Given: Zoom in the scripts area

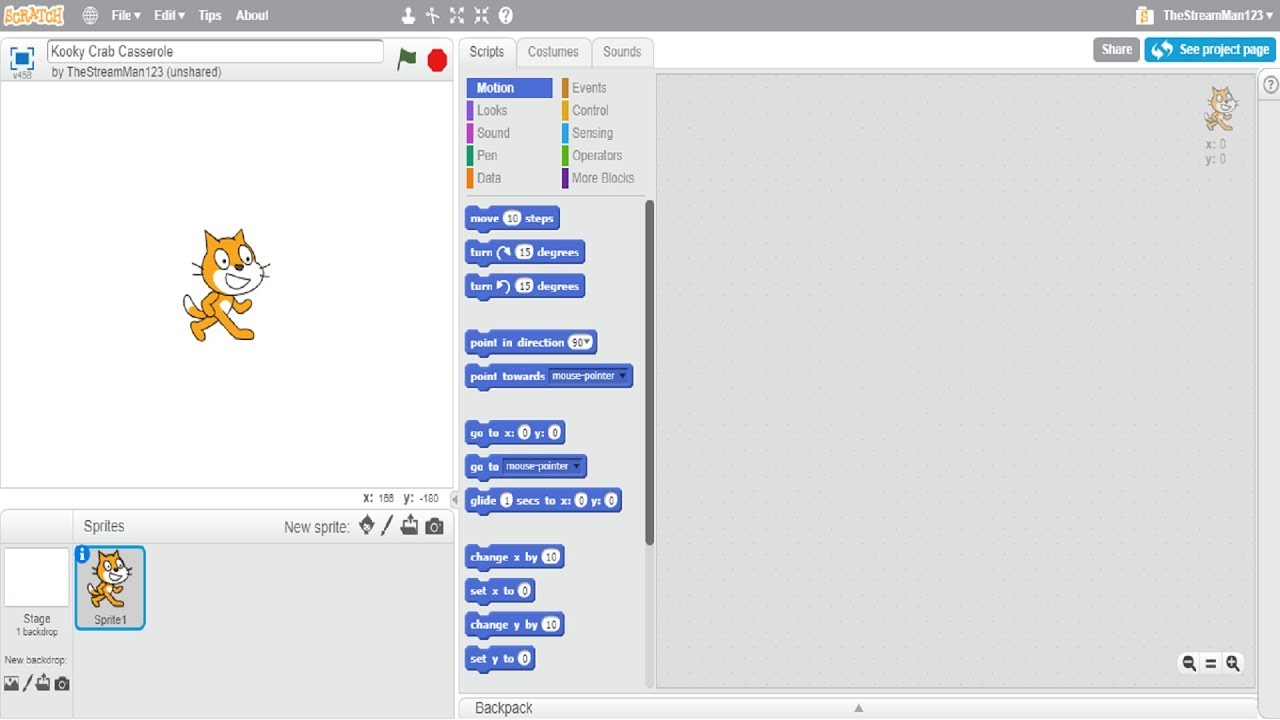Looking at the screenshot, I should (1233, 663).
